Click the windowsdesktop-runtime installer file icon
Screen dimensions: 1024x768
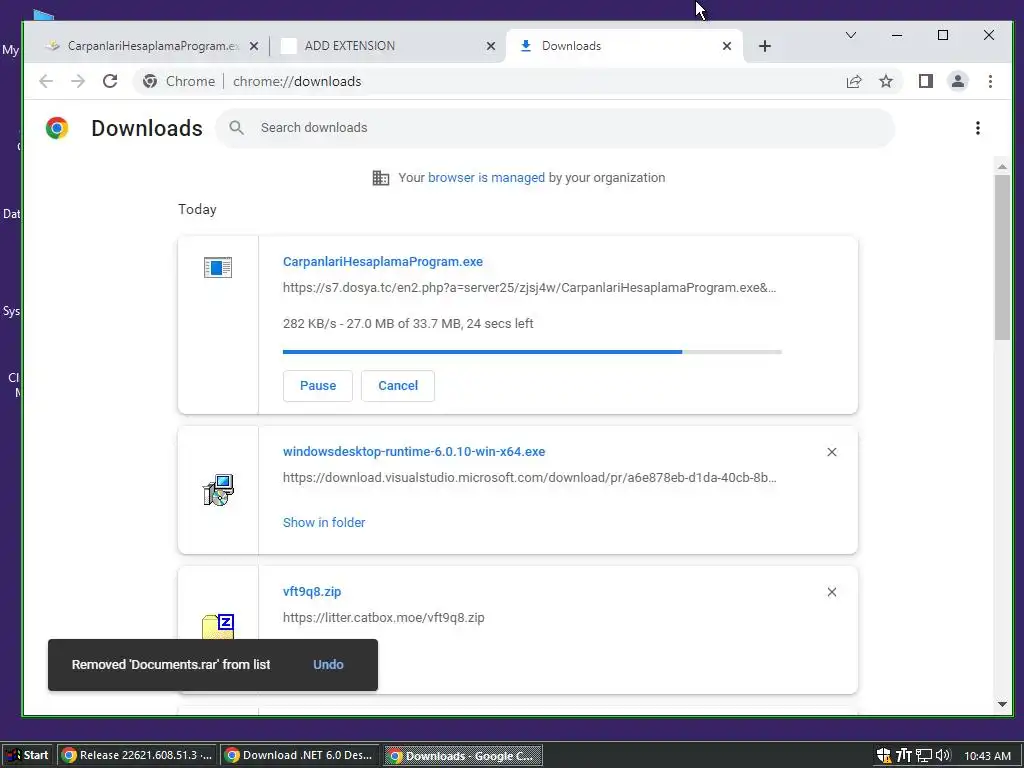point(217,490)
